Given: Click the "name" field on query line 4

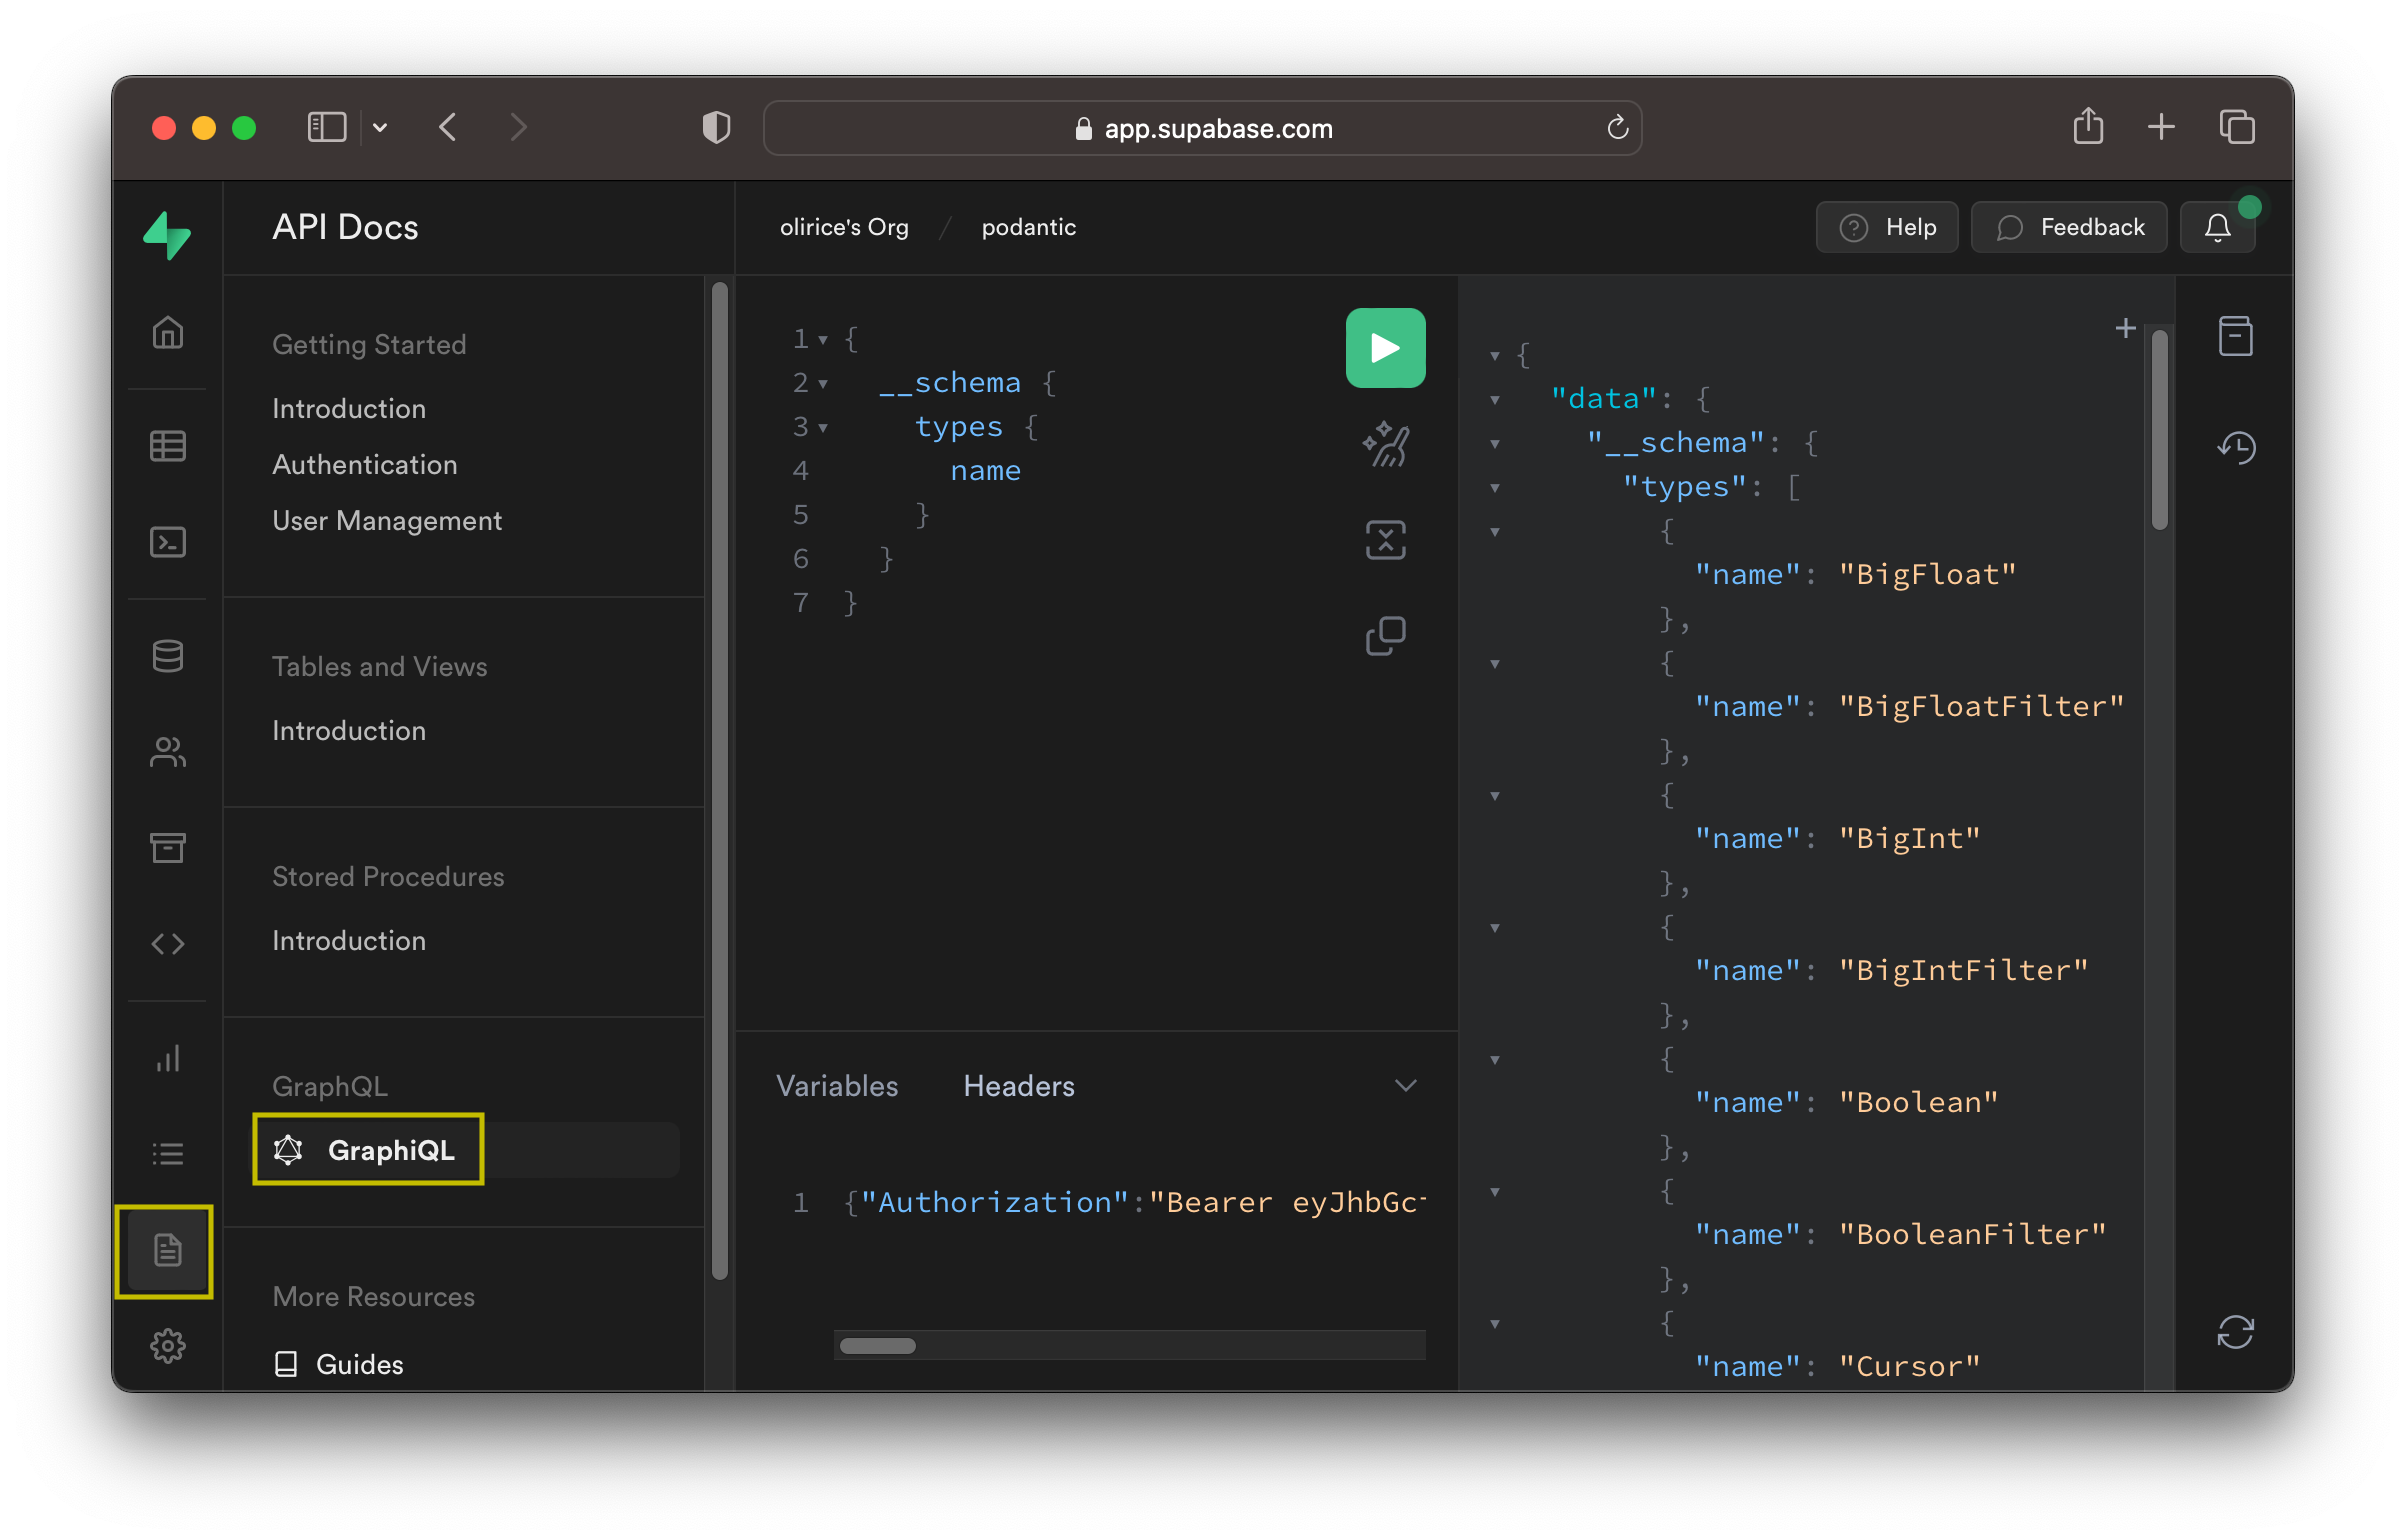Looking at the screenshot, I should (x=985, y=471).
